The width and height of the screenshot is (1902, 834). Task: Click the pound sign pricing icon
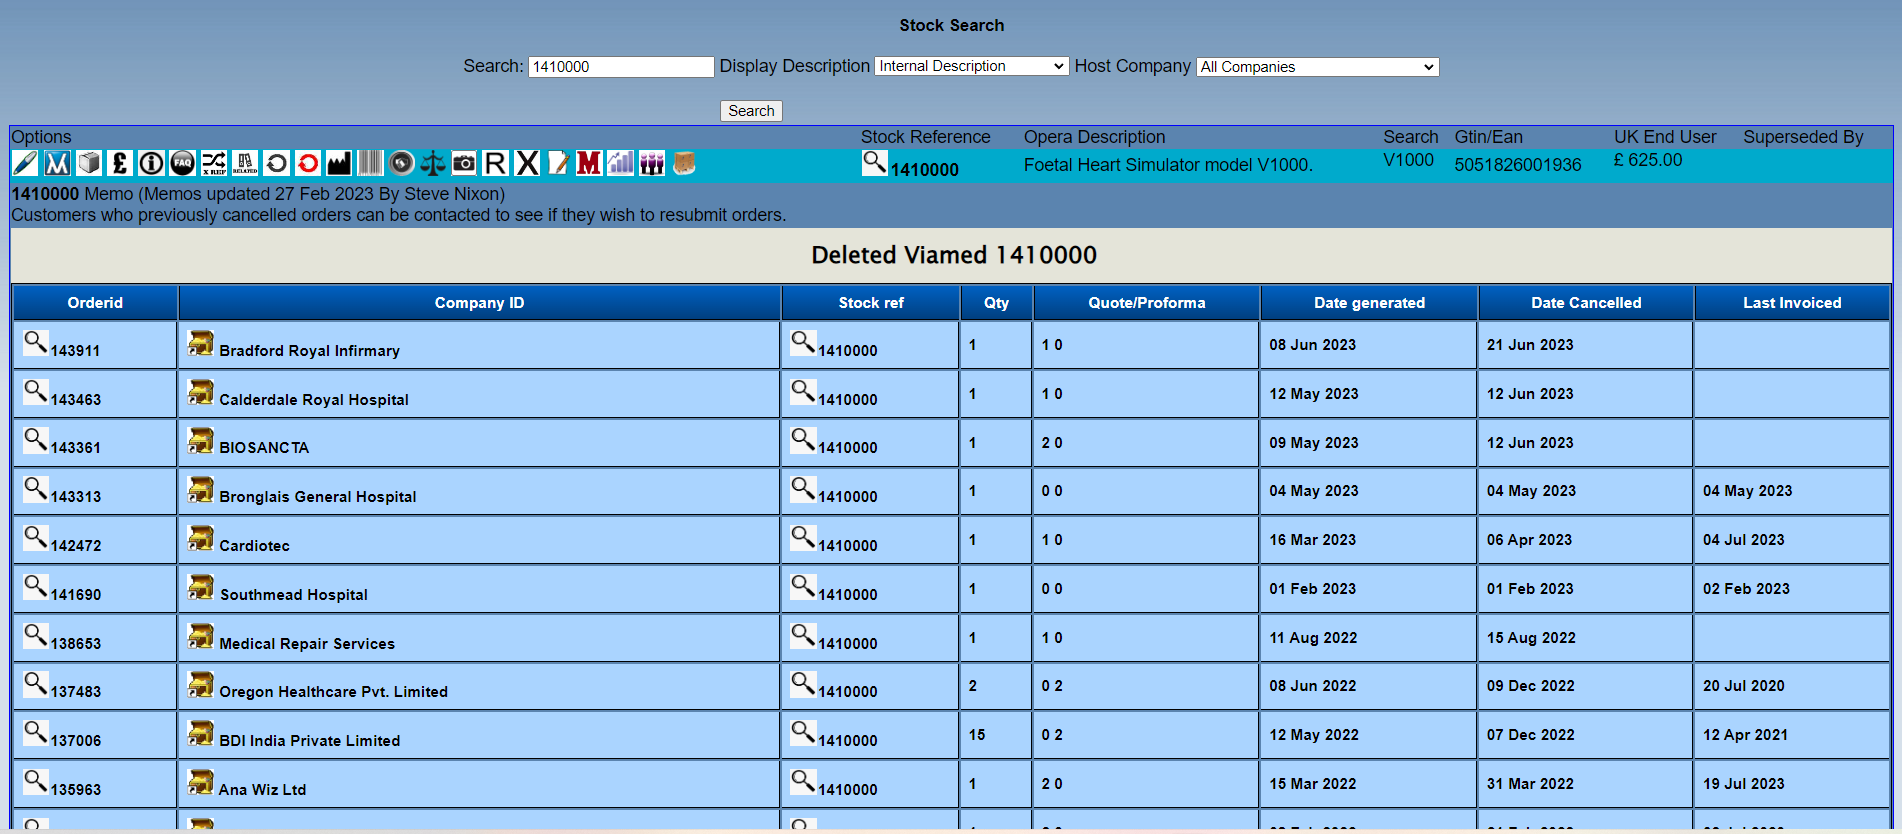[x=120, y=163]
